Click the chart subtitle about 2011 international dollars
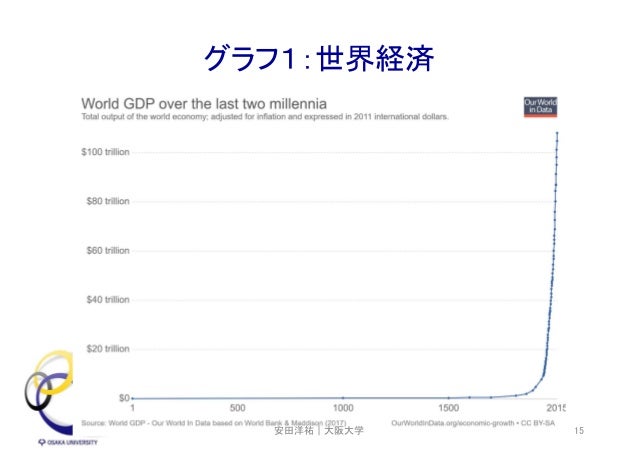 pyautogui.click(x=265, y=117)
